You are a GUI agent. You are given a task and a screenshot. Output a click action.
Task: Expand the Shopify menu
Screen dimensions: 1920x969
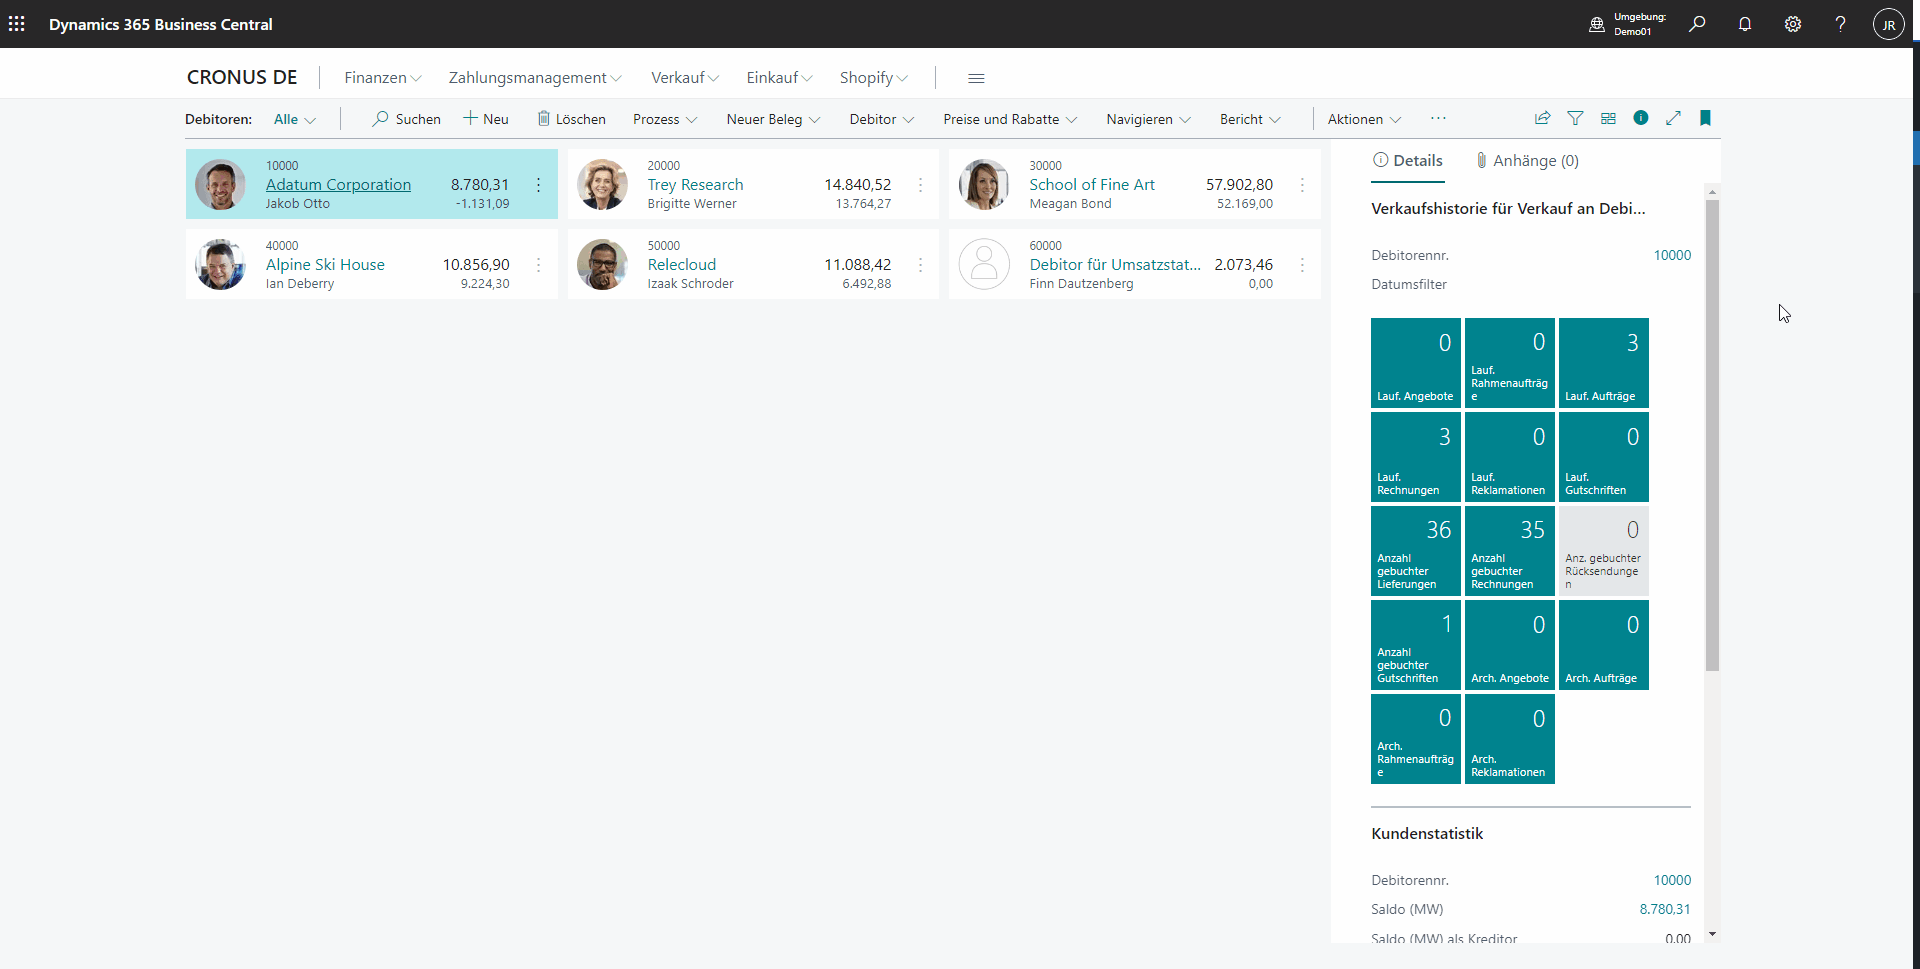(x=874, y=78)
